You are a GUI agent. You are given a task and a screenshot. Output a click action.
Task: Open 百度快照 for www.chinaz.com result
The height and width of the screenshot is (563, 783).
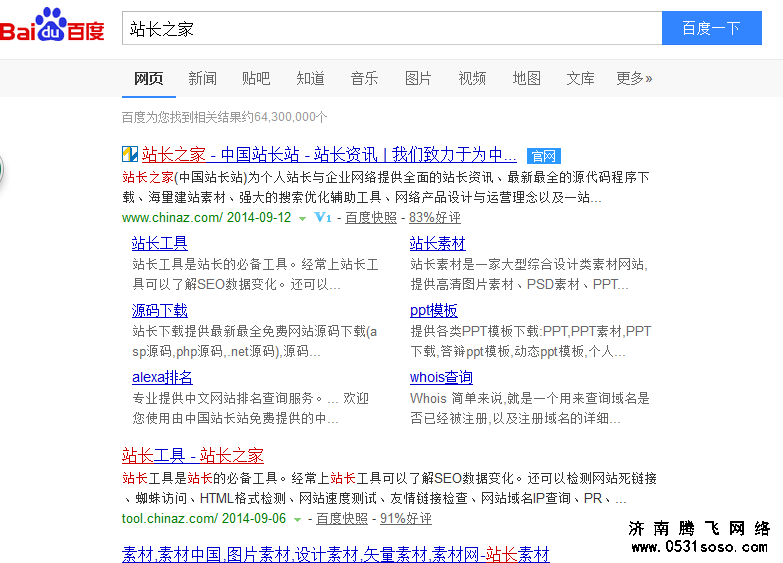[x=371, y=218]
